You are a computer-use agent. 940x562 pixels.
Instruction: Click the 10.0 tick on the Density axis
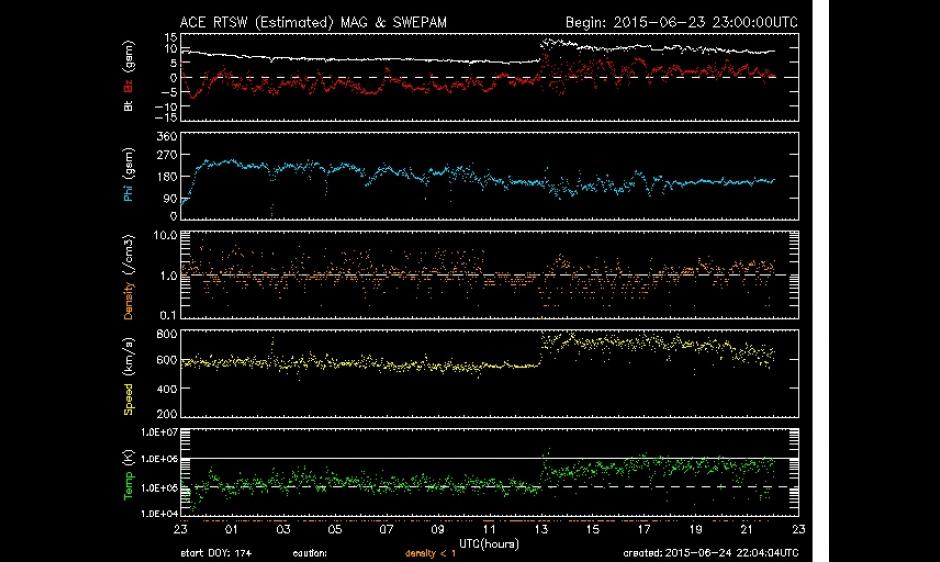click(163, 235)
